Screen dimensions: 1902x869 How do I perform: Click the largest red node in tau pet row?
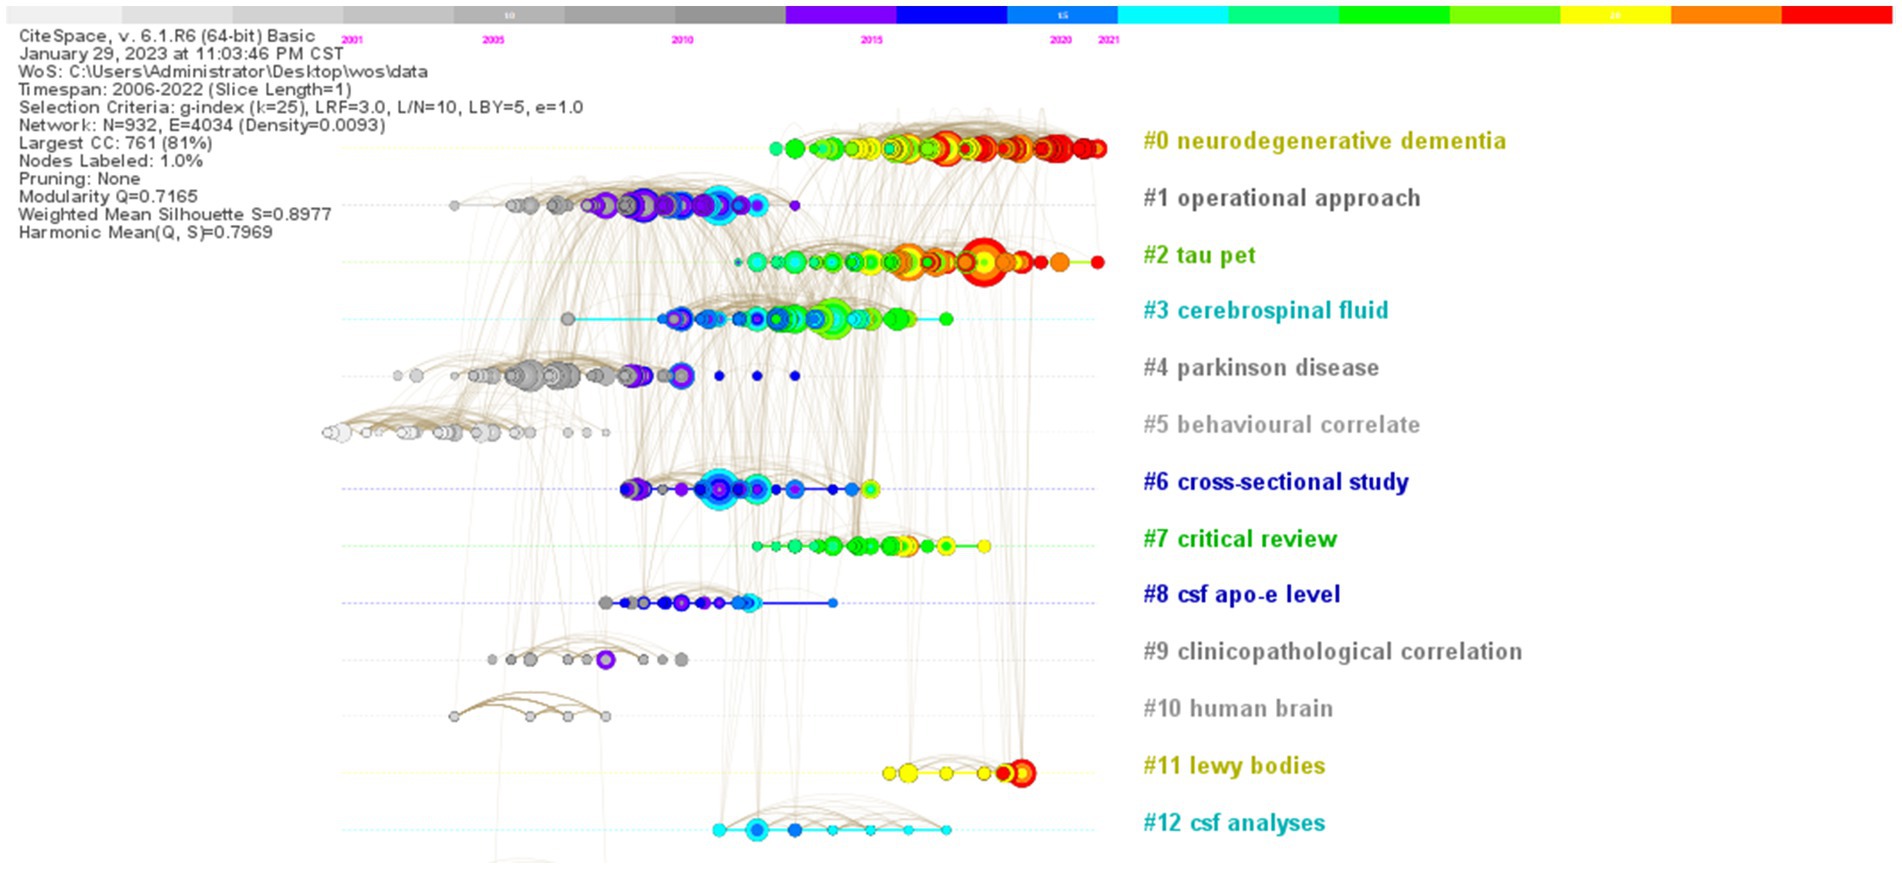tap(984, 262)
